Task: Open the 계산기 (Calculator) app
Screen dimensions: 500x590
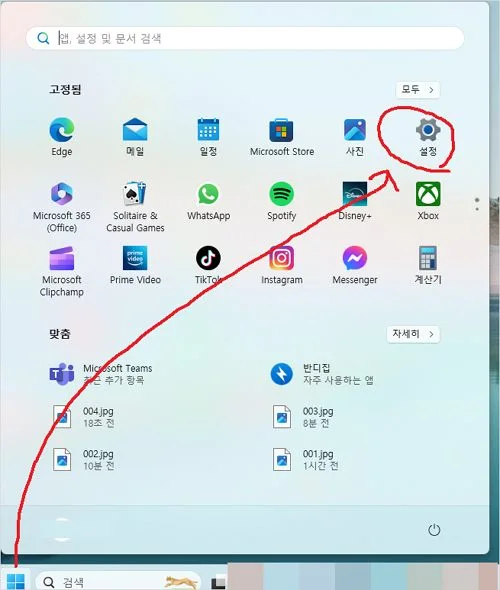Action: (428, 265)
